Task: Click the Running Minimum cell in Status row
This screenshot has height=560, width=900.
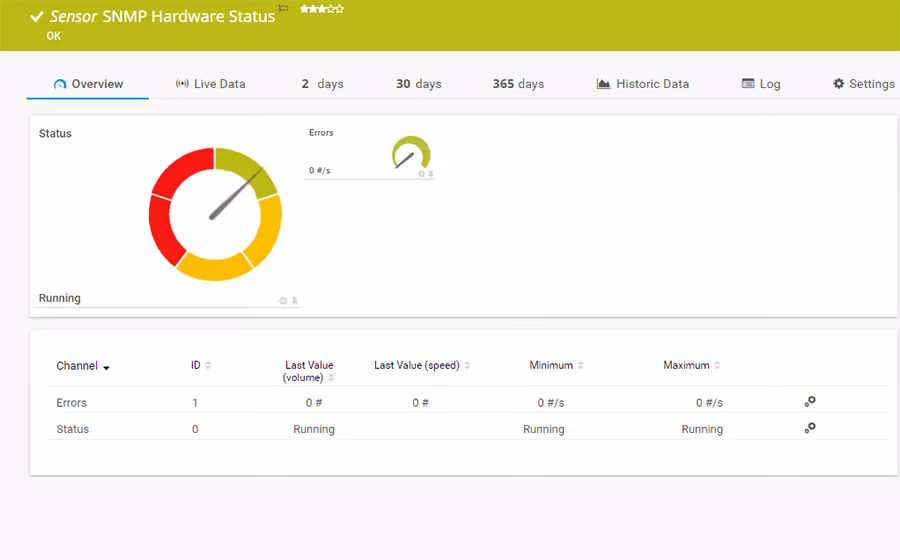Action: (544, 429)
